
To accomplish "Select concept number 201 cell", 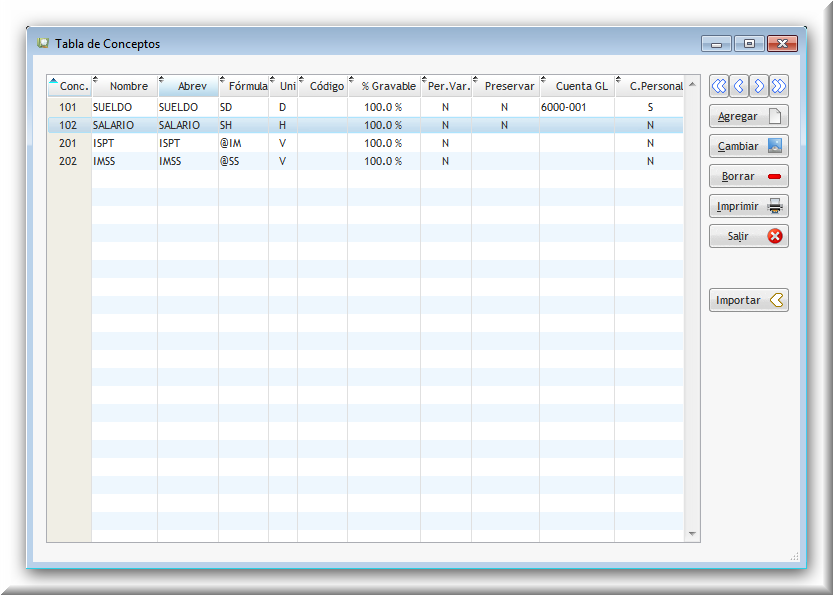I will click(x=68, y=143).
